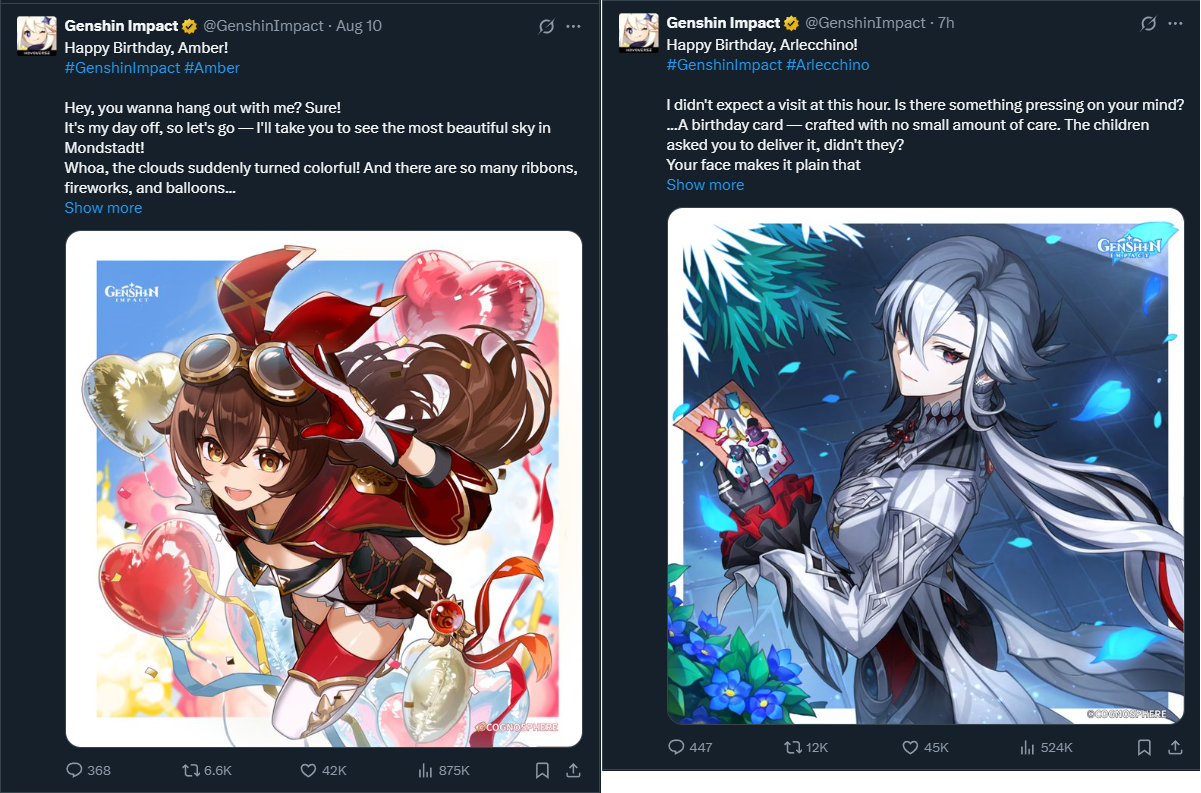Open the more options menu on Arlecchino tweet
The height and width of the screenshot is (793, 1201).
(1175, 22)
